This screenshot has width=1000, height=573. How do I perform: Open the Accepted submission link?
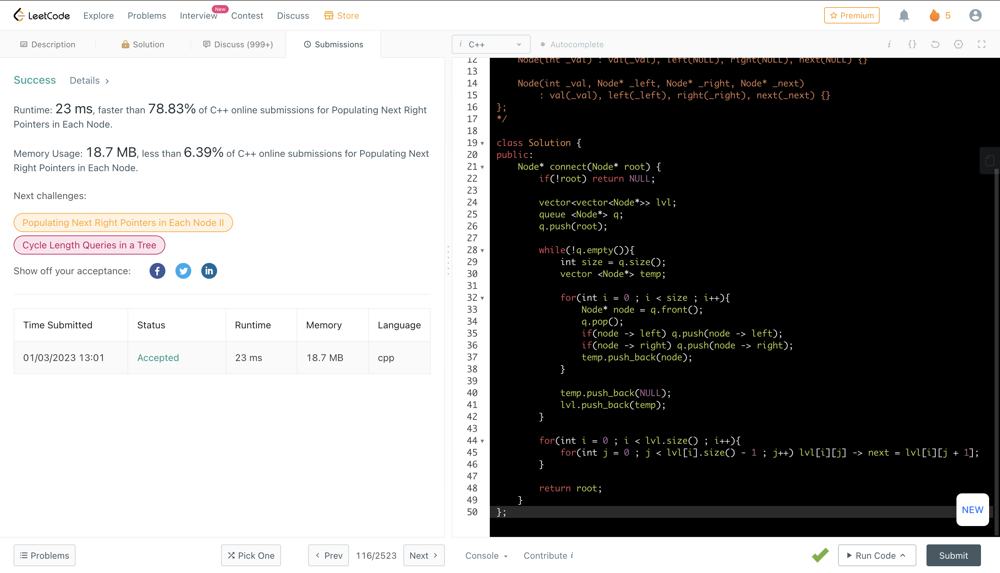158,357
